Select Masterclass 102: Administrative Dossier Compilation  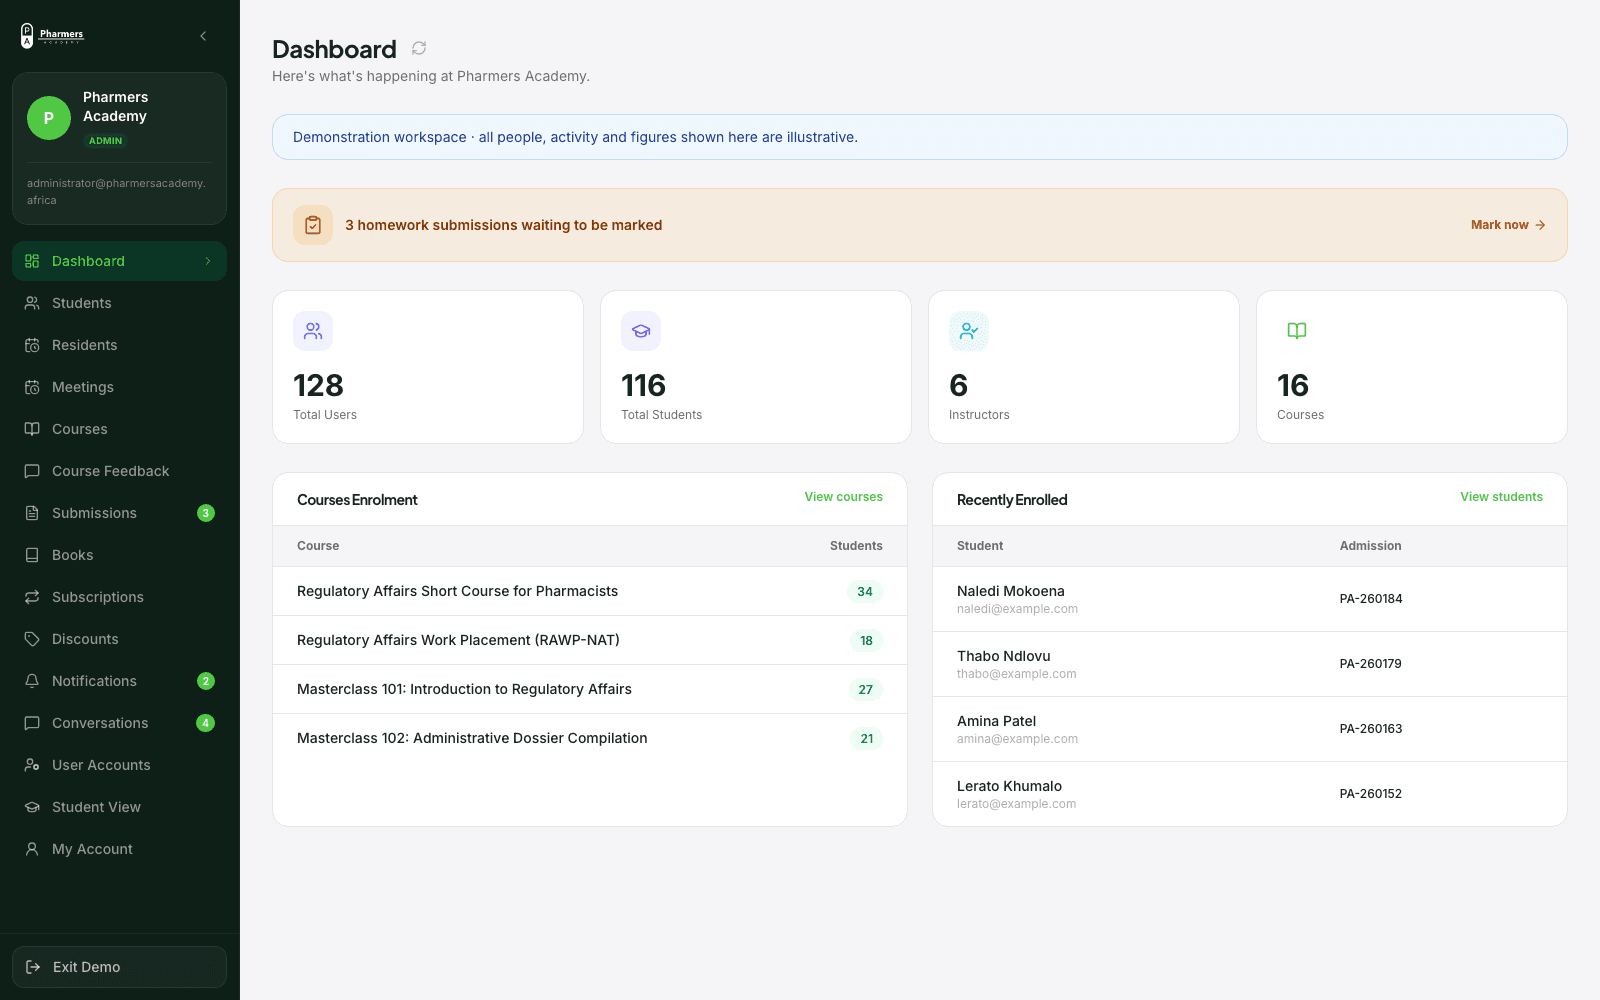(590, 738)
